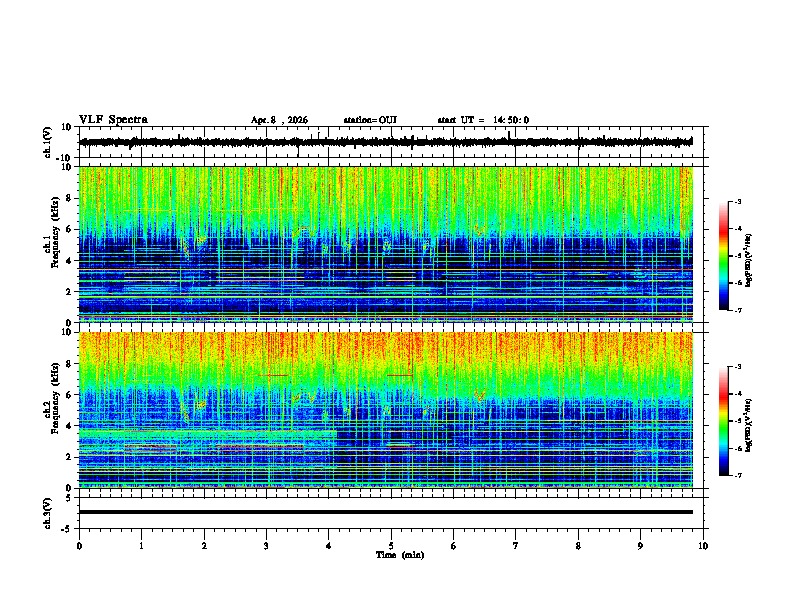Screen dimensions: 792x612
Task: Click the ch.2 color bar log(PSD) label
Action: coord(748,425)
